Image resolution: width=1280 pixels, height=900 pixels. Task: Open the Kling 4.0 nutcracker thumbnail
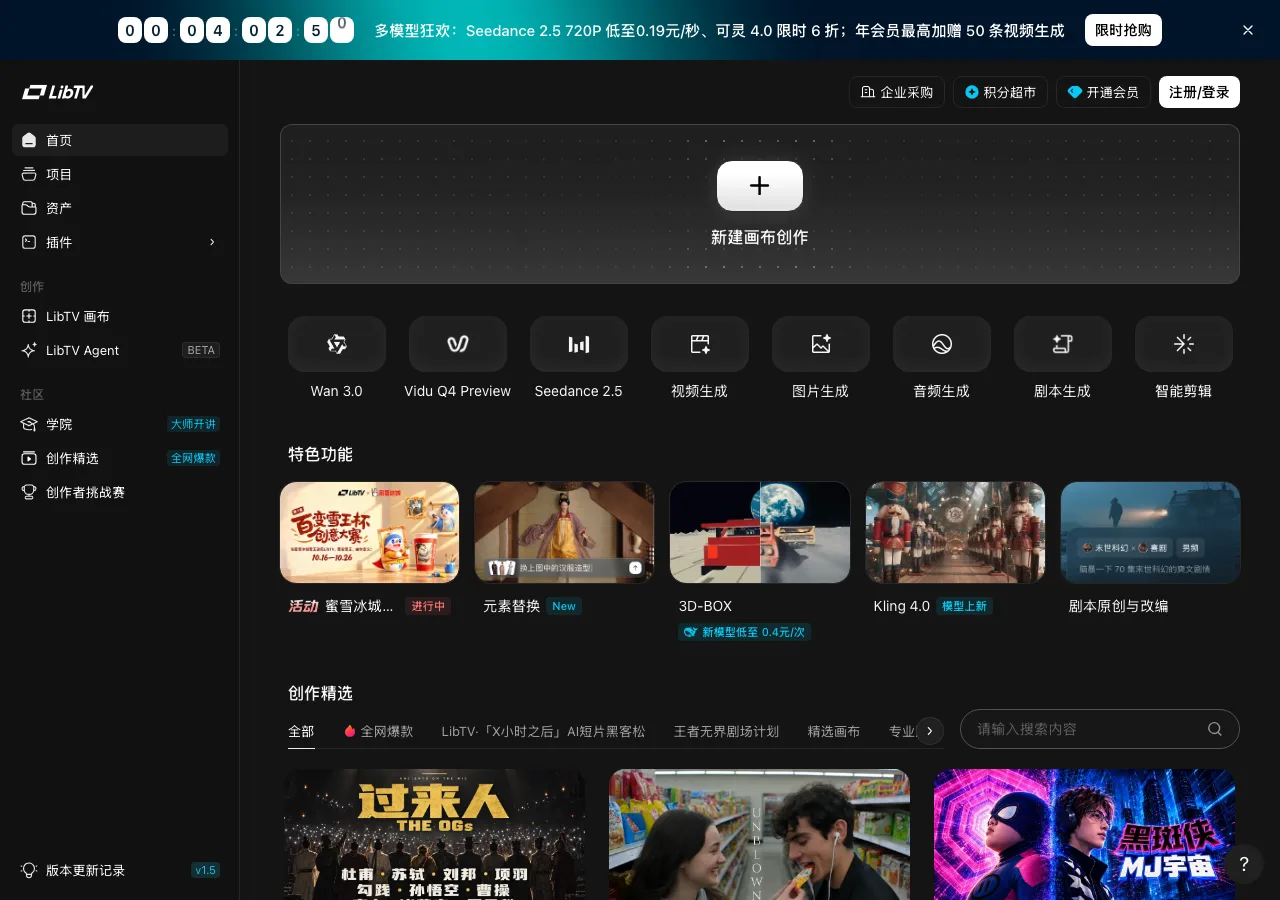coord(955,532)
